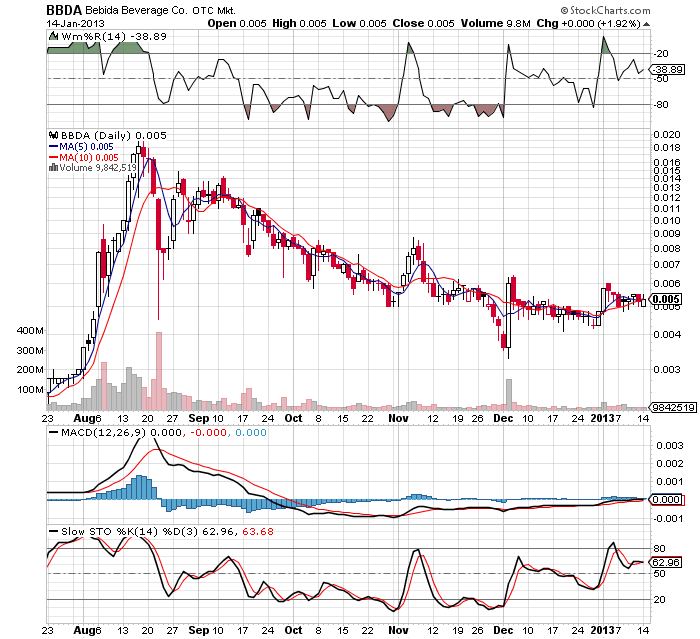This screenshot has width=700, height=639.
Task: Click the Wm%R indicator mountain icon
Action: (53, 36)
